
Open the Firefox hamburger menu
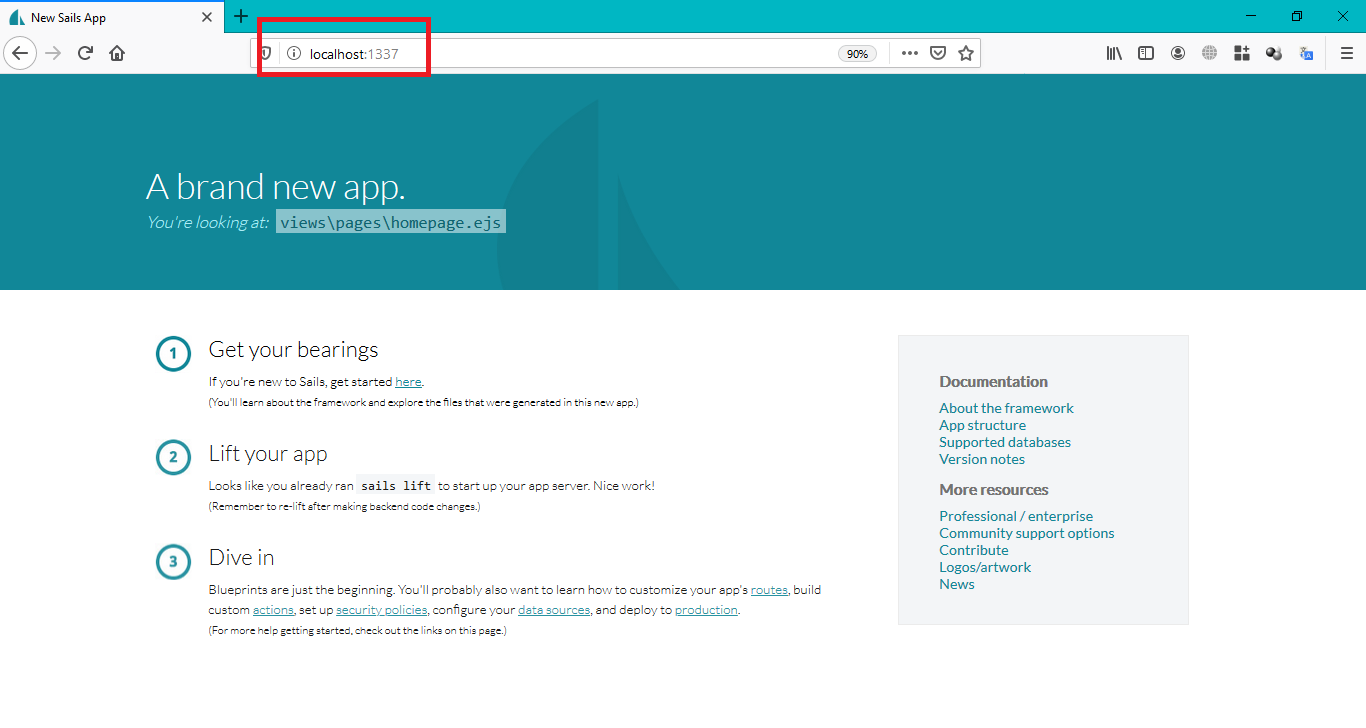(1346, 53)
